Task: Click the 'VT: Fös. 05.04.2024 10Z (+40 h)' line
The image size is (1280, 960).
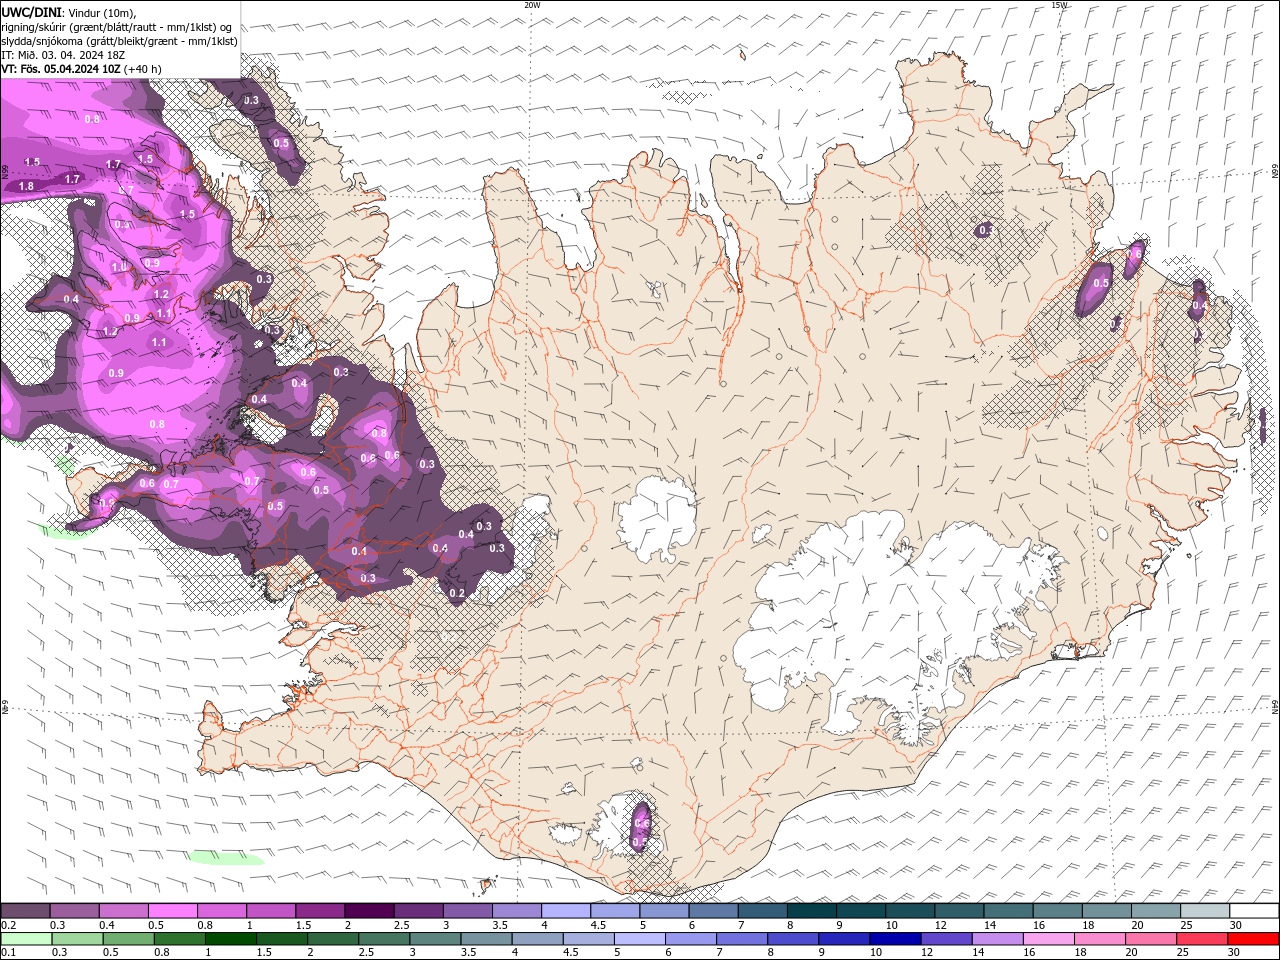Action: 81,69
